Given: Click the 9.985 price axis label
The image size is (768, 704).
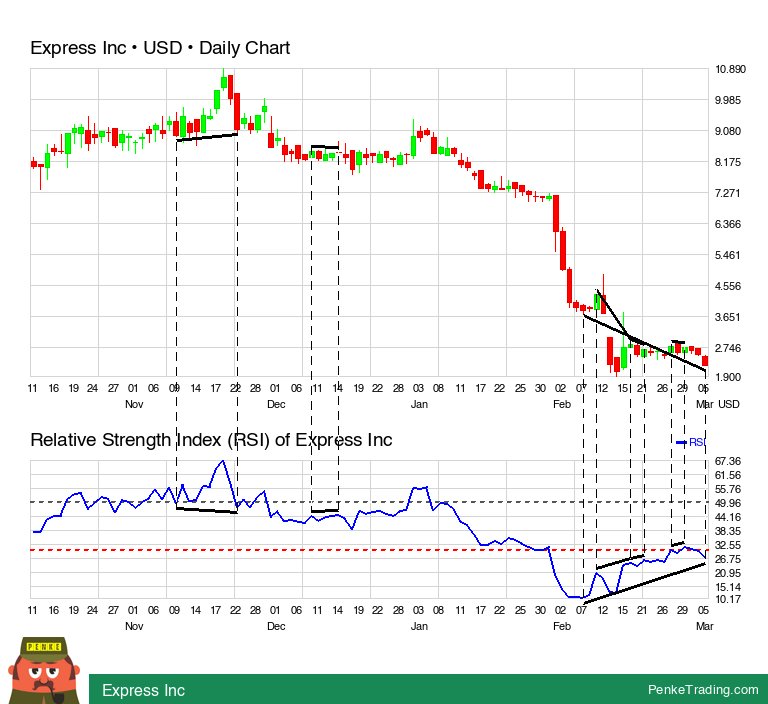Looking at the screenshot, I should (x=728, y=100).
